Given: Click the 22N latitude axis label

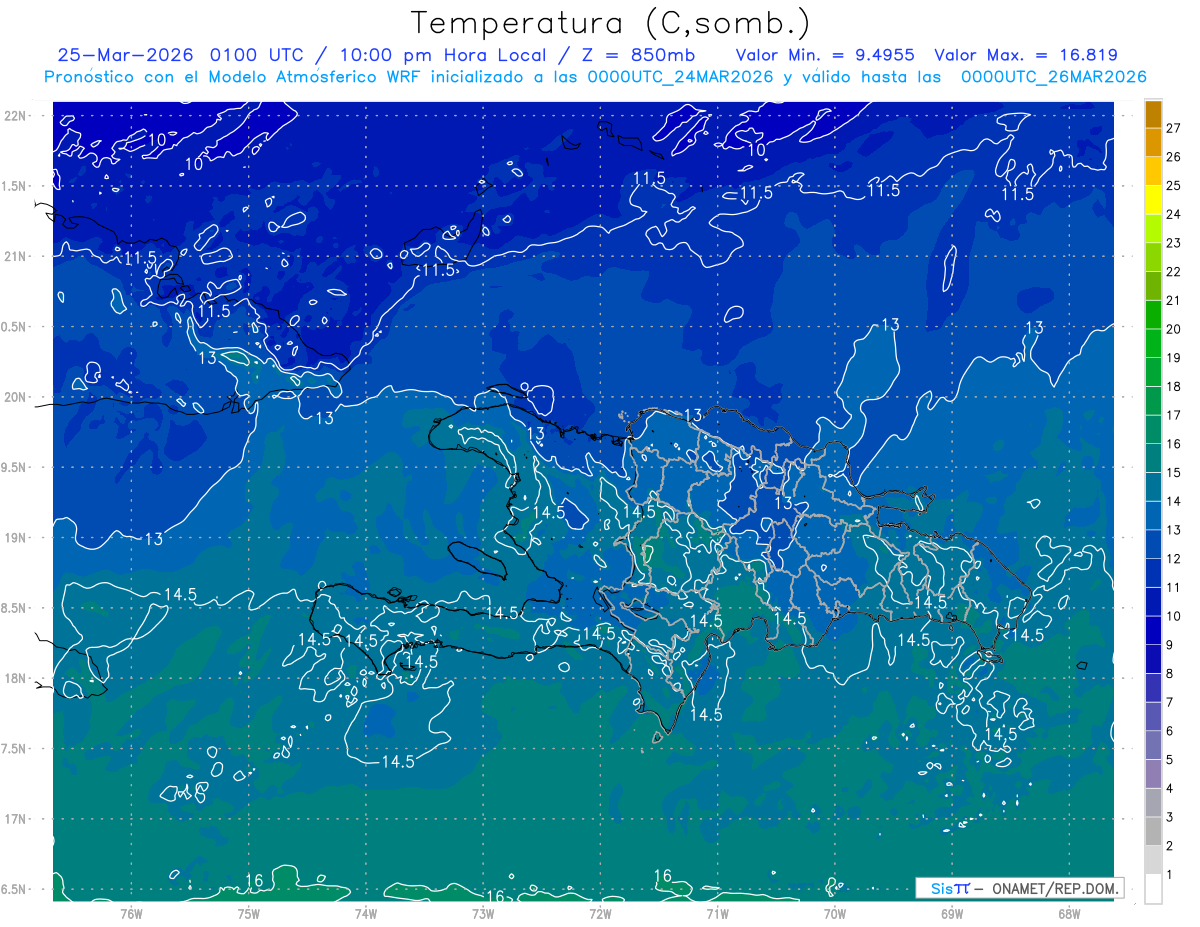Looking at the screenshot, I should (15, 115).
